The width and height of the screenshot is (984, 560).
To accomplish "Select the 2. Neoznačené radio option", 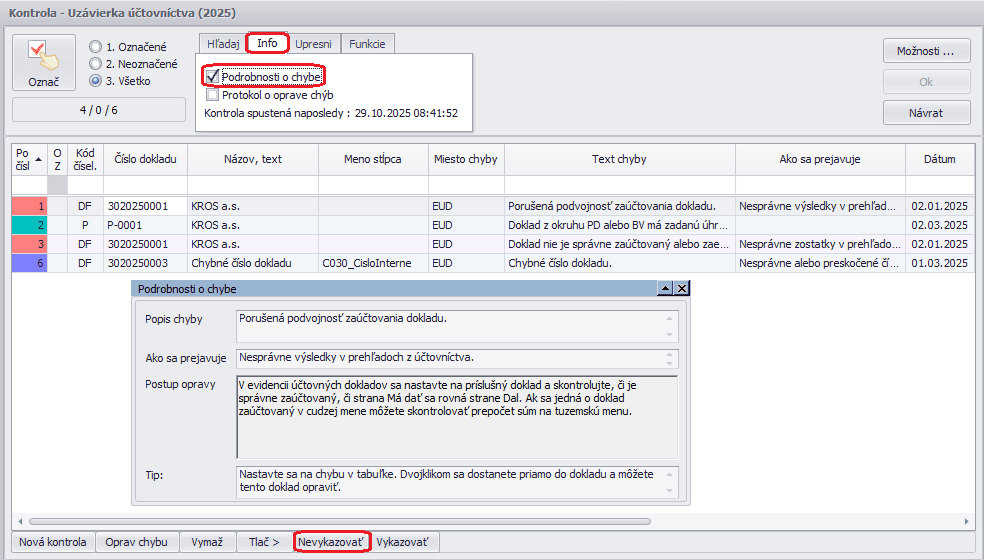I will point(96,64).
